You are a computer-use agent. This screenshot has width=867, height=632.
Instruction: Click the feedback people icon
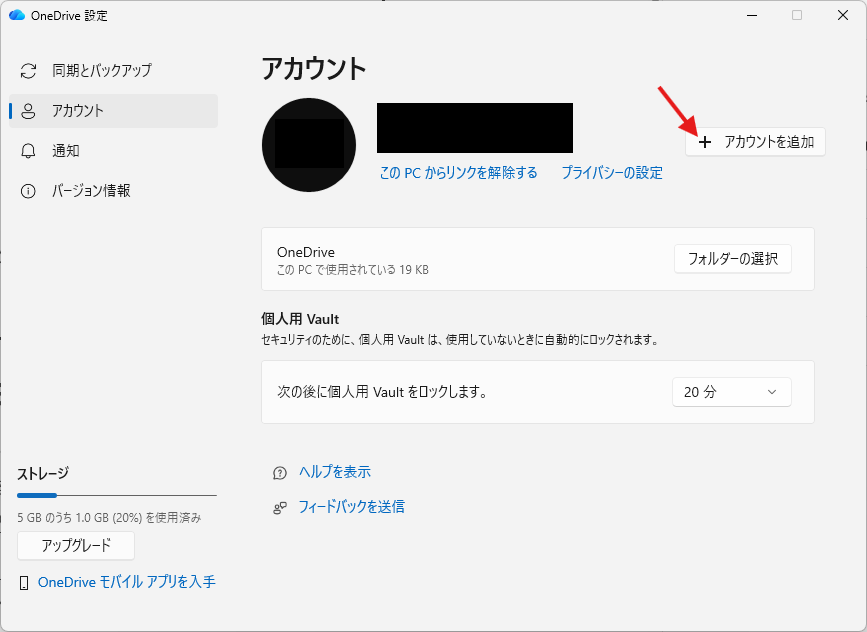pyautogui.click(x=280, y=508)
